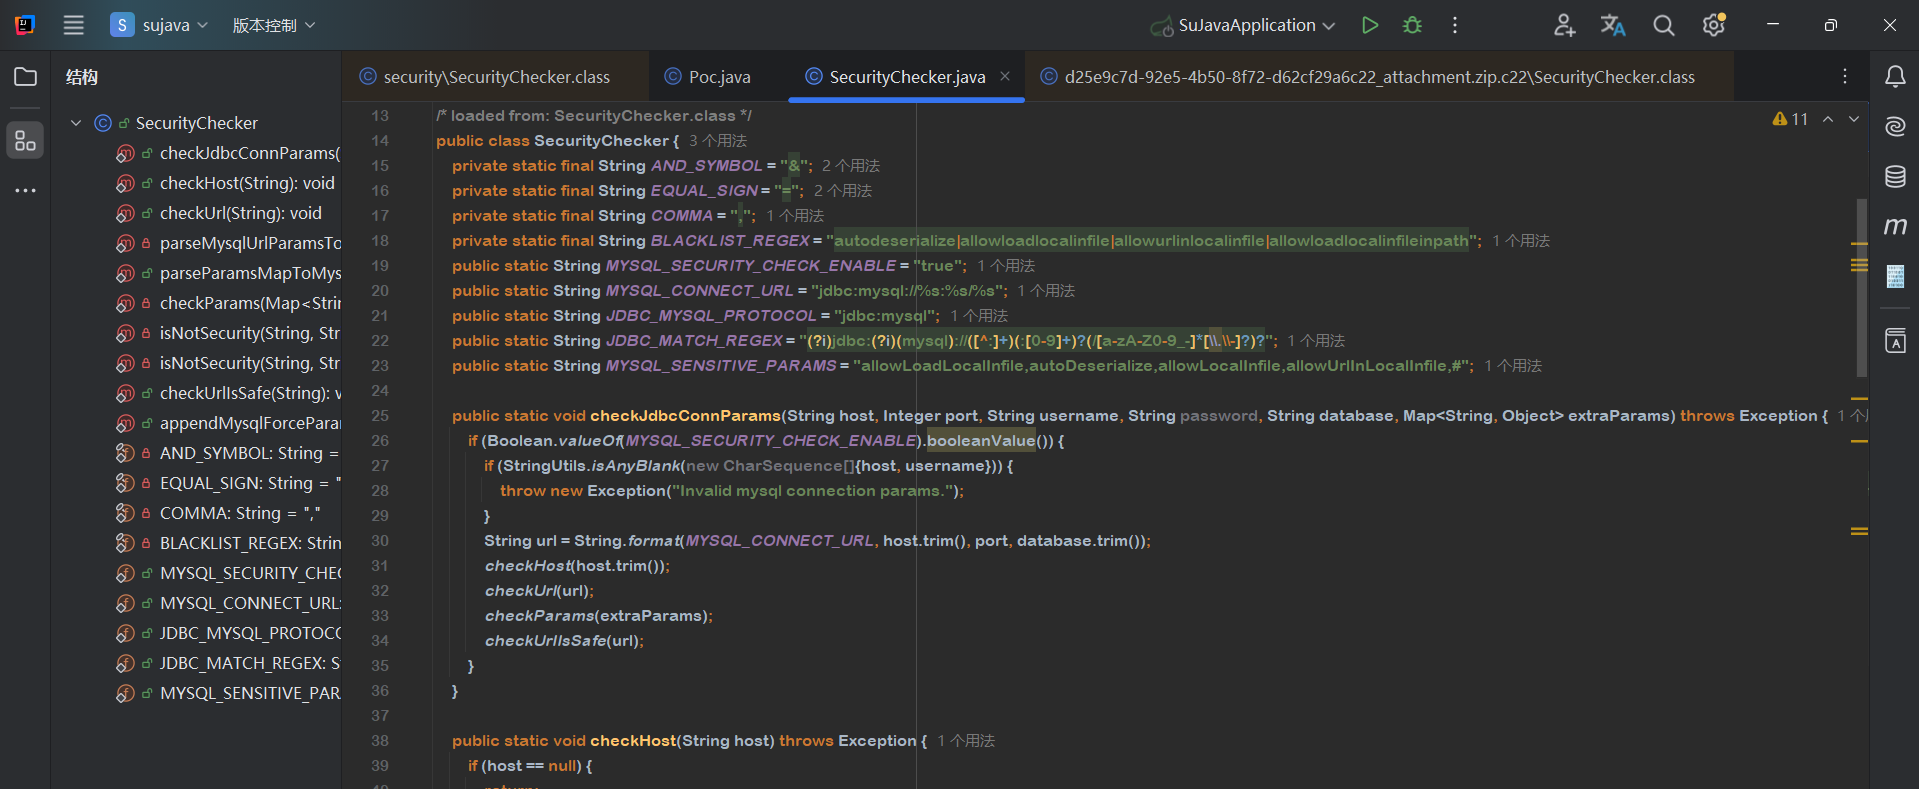Click MYSQL_SENSITIVE_PARAMS identifier on line 23
Viewport: 1919px width, 789px height.
[x=721, y=366]
